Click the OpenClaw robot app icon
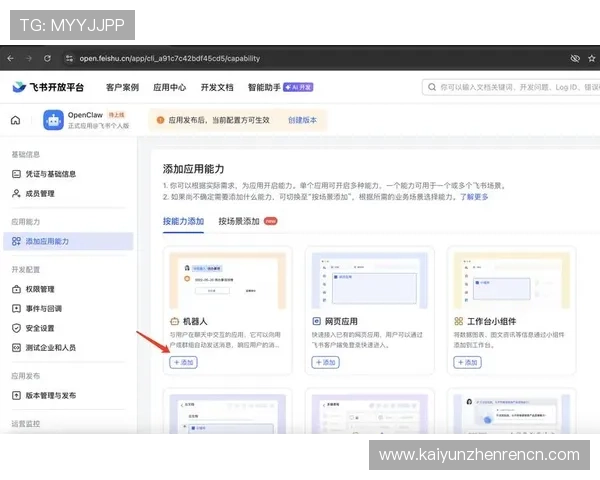This screenshot has width=600, height=480. point(53,120)
